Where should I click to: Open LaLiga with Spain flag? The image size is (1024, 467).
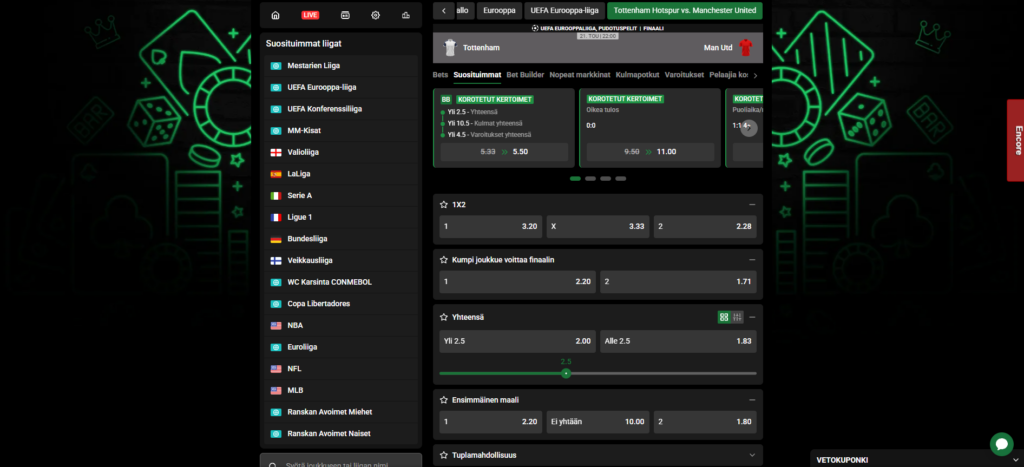tap(341, 174)
